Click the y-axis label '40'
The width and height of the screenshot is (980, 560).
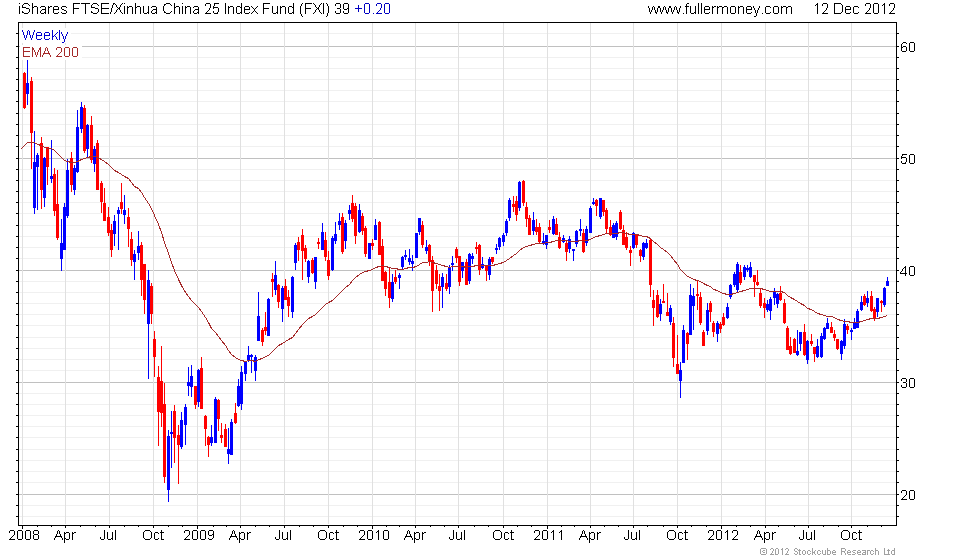(x=908, y=271)
